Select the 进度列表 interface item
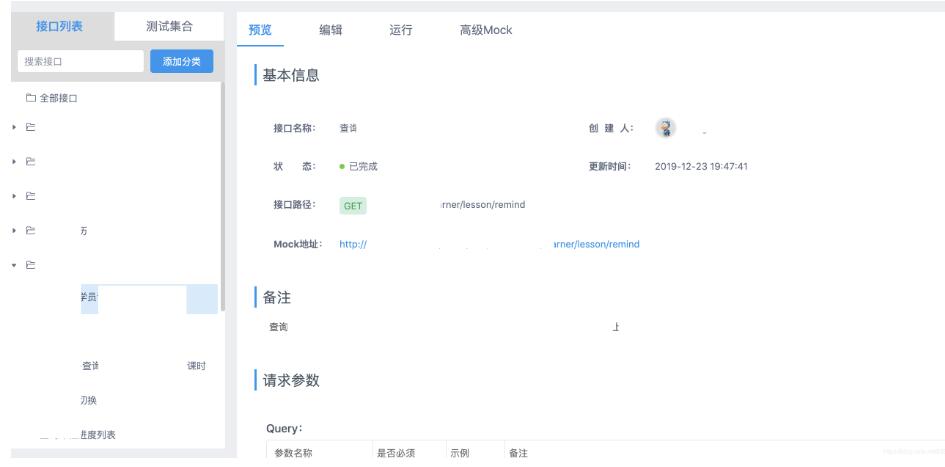The height and width of the screenshot is (467, 945). coord(98,434)
